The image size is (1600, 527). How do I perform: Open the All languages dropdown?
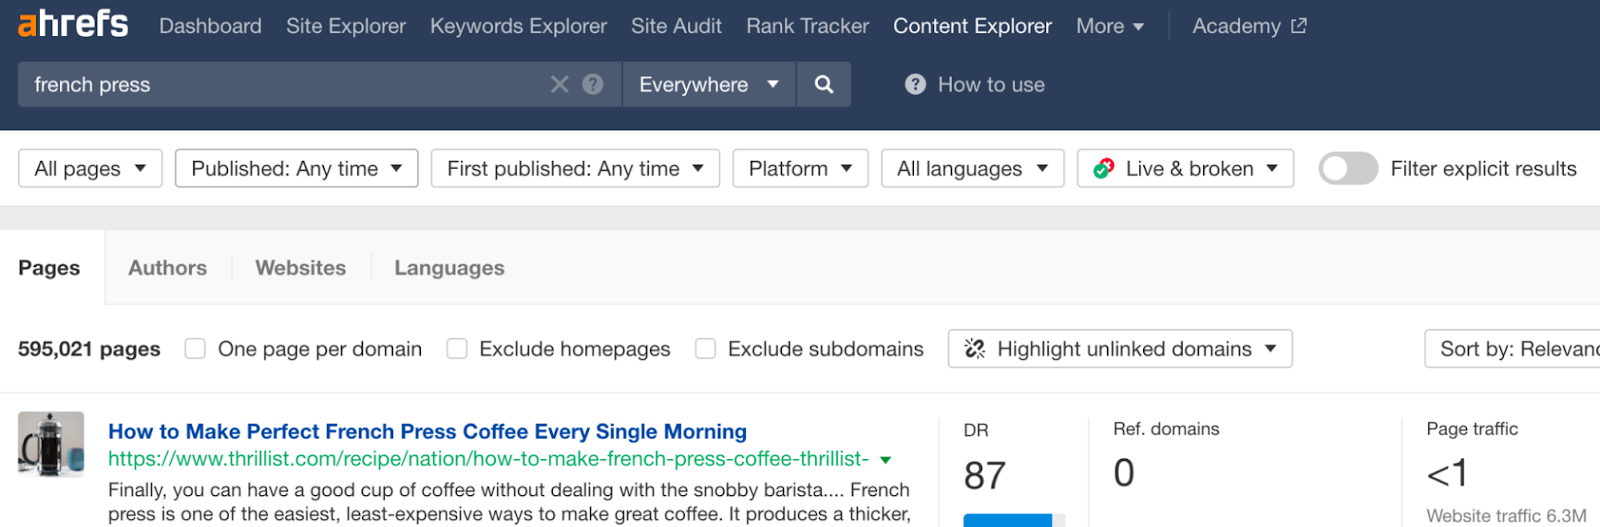pos(972,169)
